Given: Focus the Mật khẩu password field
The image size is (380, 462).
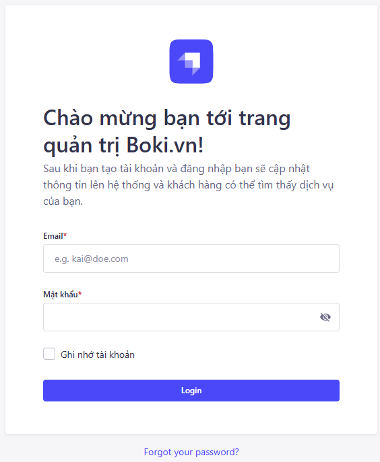Looking at the screenshot, I should click(191, 317).
